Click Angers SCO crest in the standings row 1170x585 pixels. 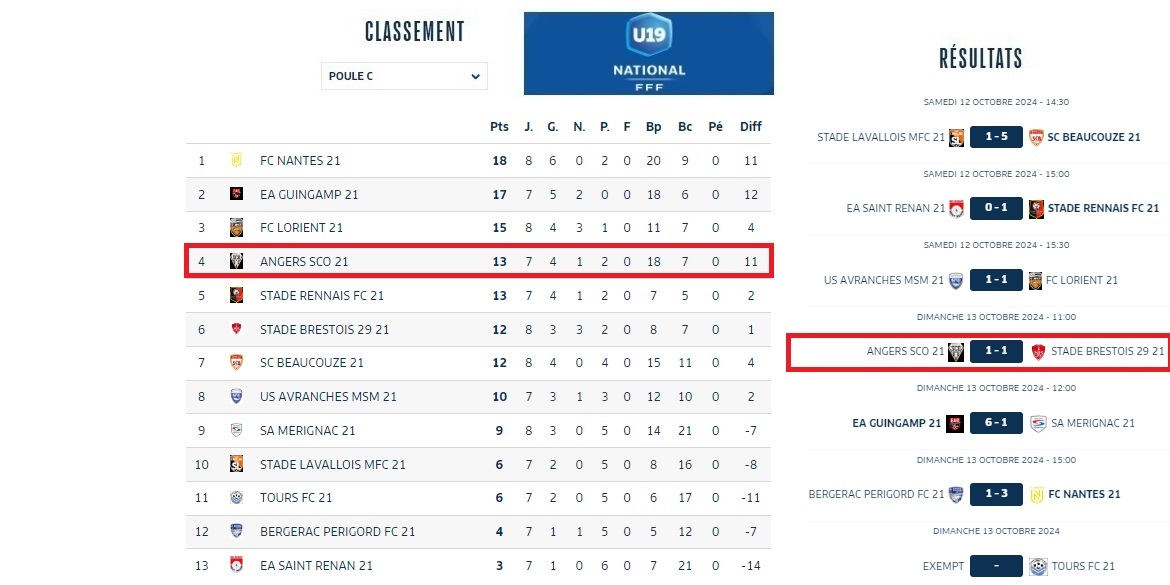(237, 262)
